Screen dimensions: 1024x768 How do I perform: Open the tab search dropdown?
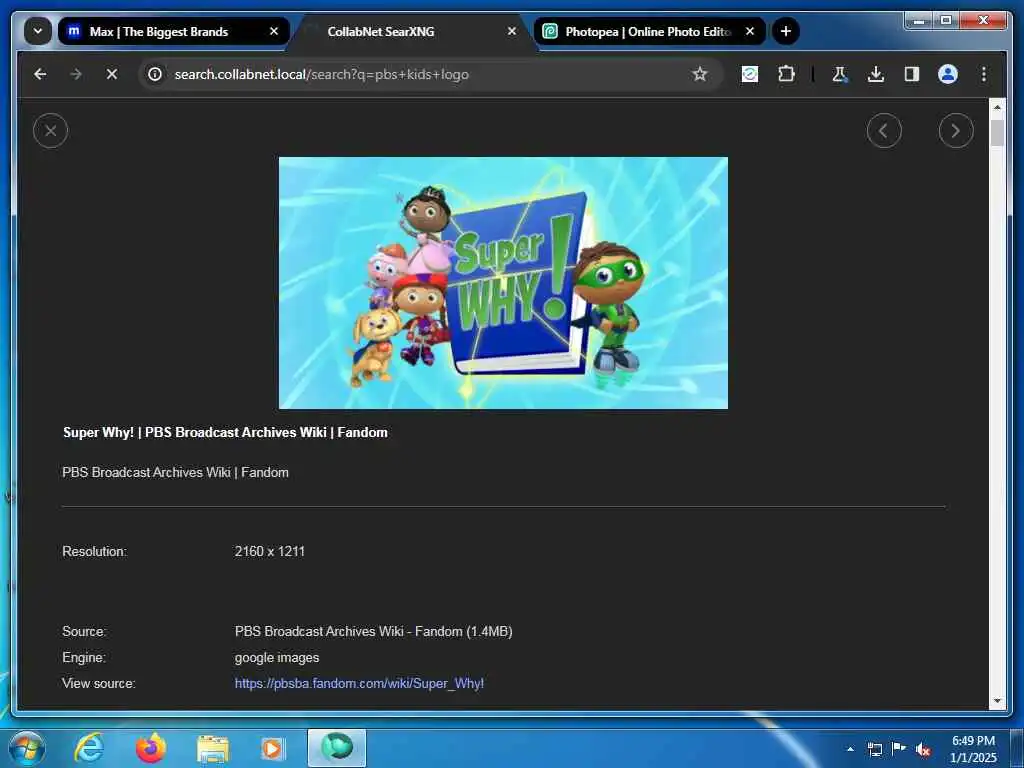[38, 31]
